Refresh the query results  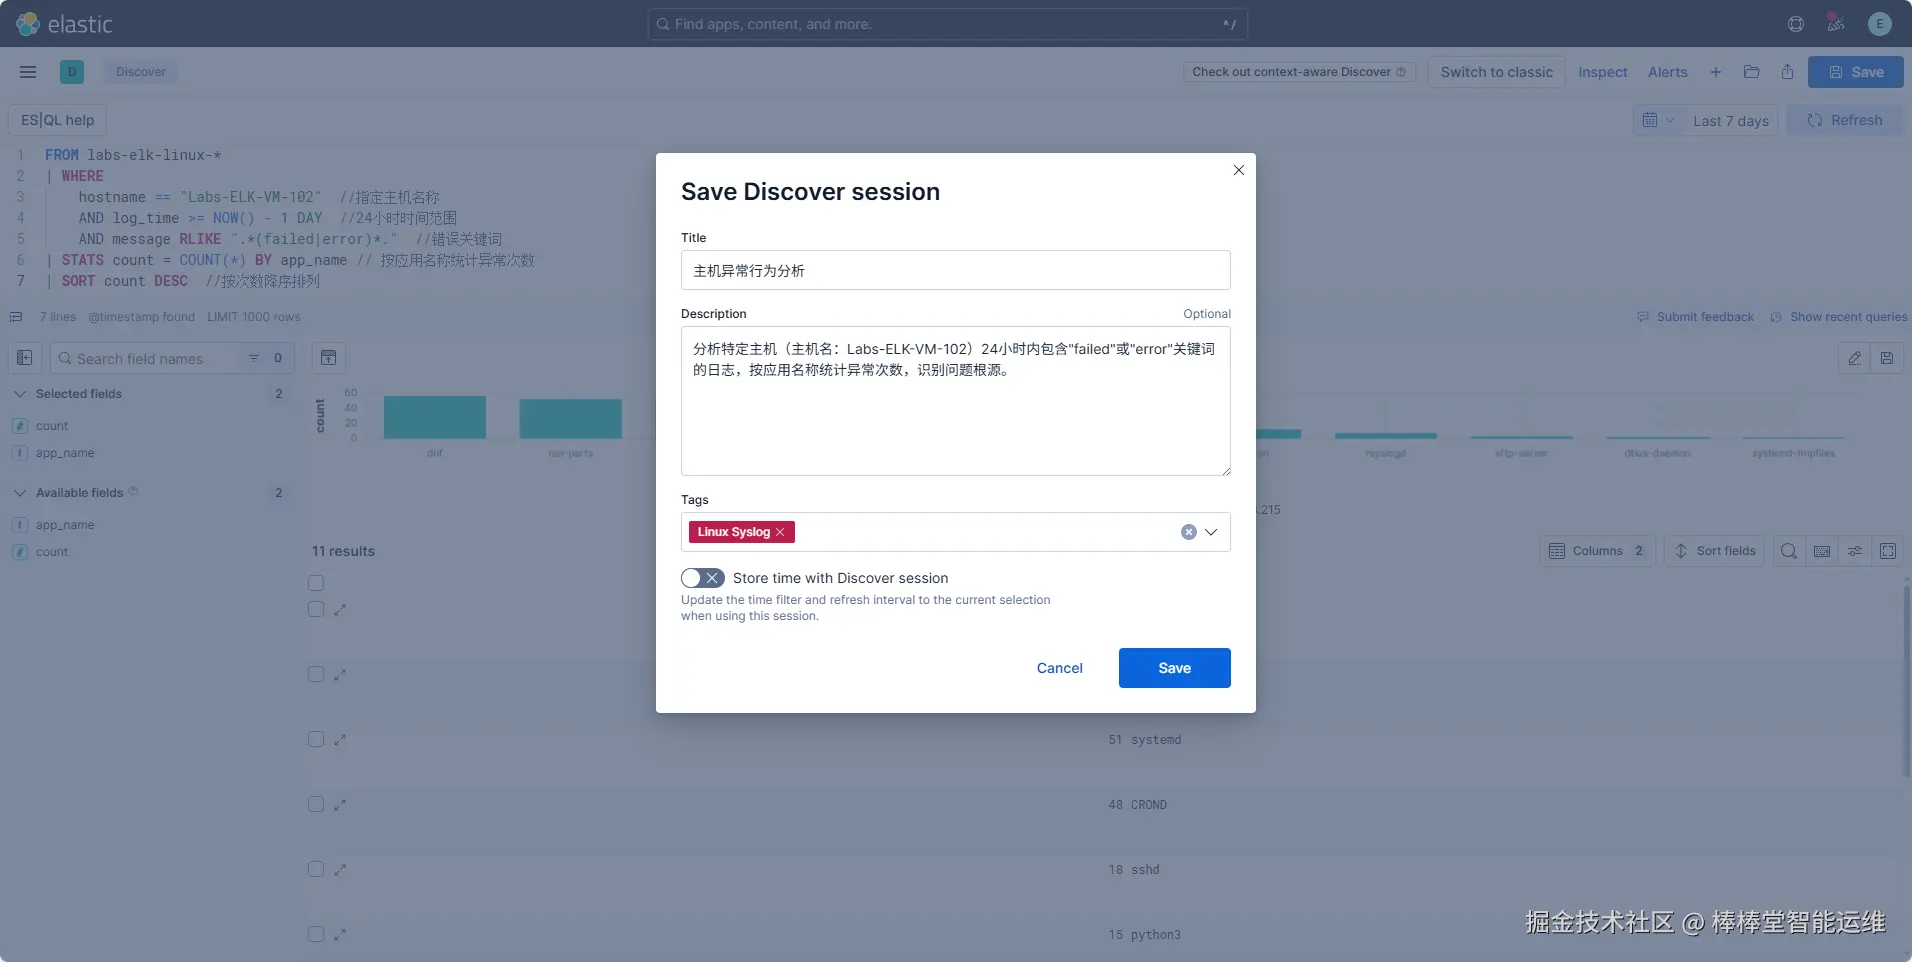click(1844, 120)
